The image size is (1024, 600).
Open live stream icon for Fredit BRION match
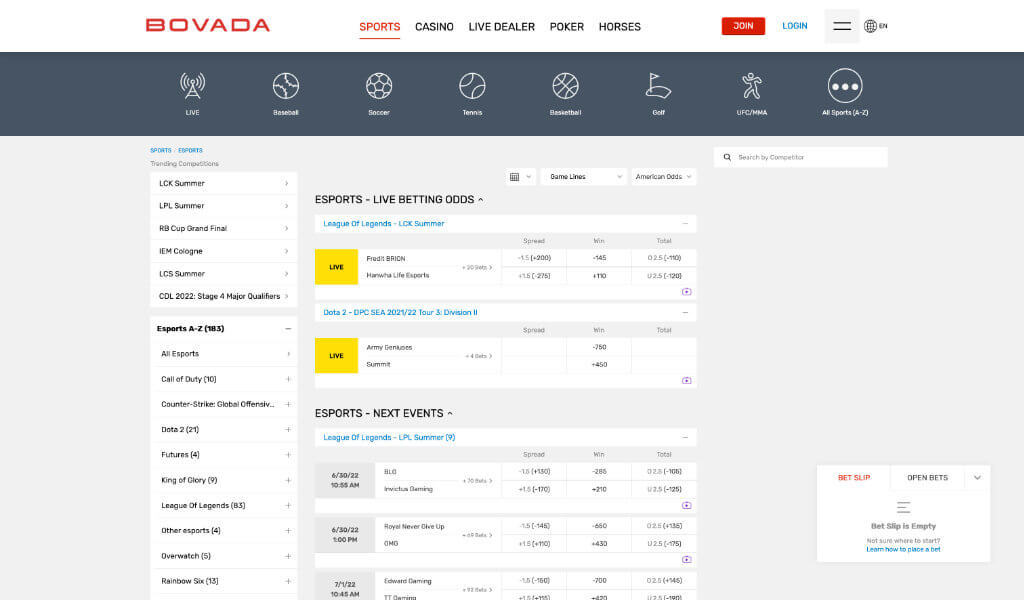pyautogui.click(x=686, y=292)
